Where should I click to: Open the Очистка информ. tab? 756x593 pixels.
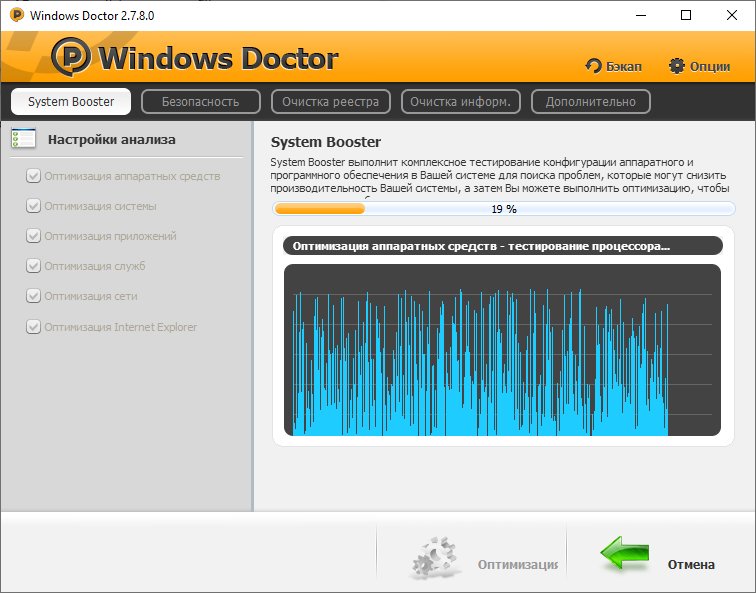click(460, 102)
